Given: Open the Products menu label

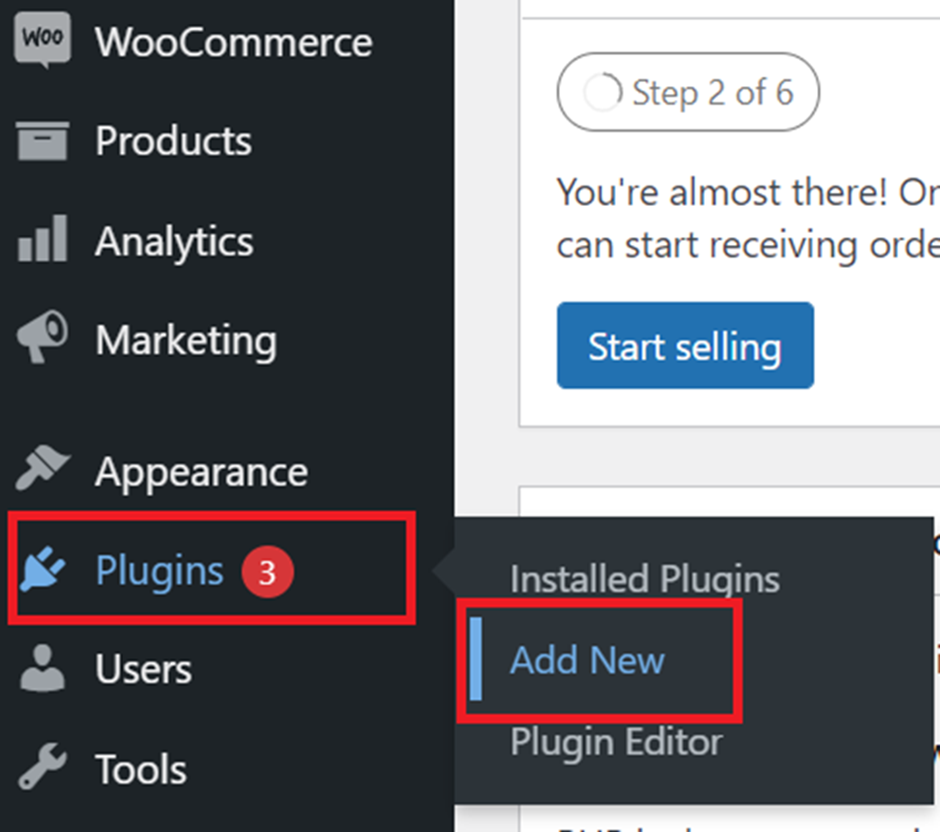Looking at the screenshot, I should 173,141.
